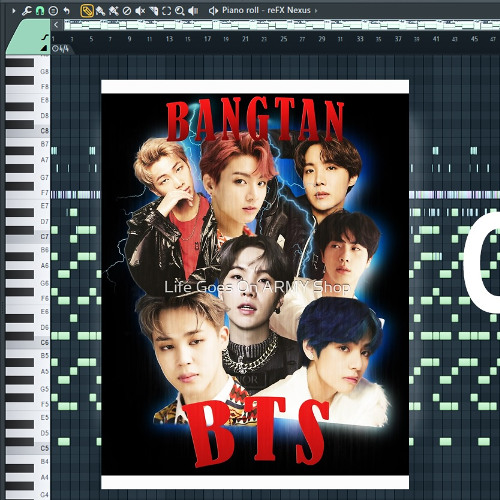Select the dashed-box Select tool
500x500 pixels.
click(x=166, y=11)
